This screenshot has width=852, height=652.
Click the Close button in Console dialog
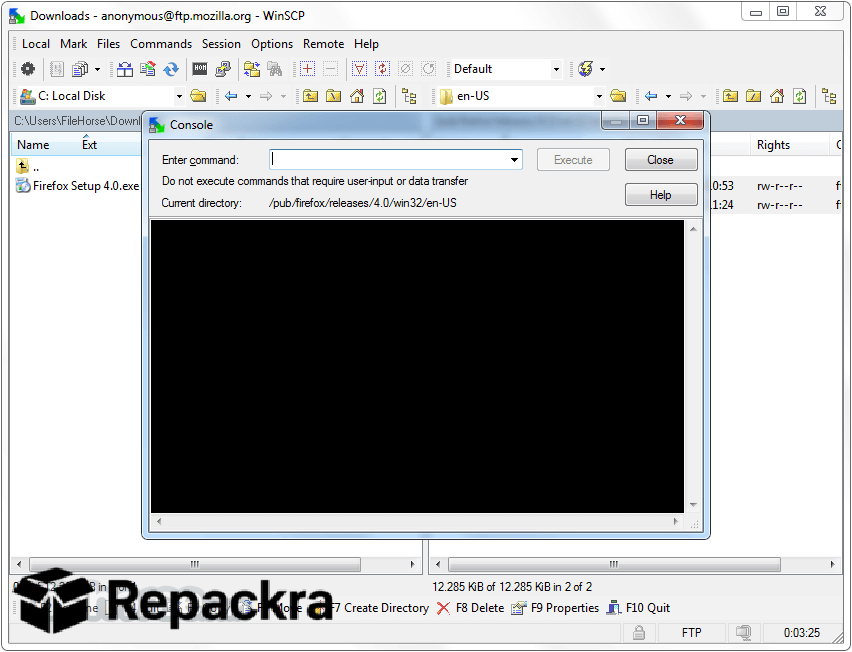tap(661, 160)
